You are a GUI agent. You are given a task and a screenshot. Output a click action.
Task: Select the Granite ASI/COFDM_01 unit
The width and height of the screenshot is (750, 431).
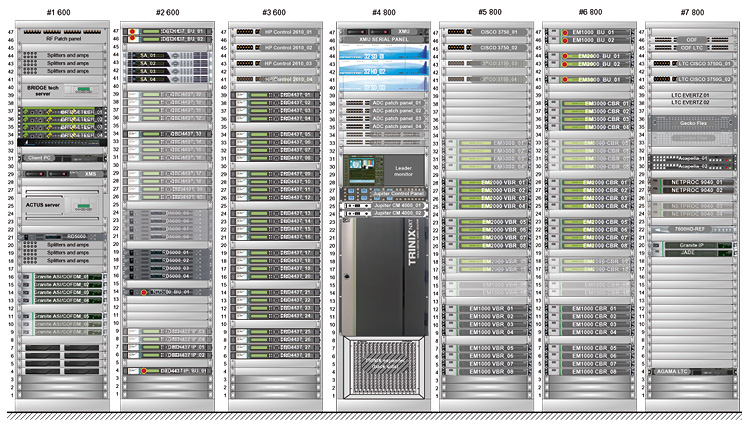pos(63,277)
